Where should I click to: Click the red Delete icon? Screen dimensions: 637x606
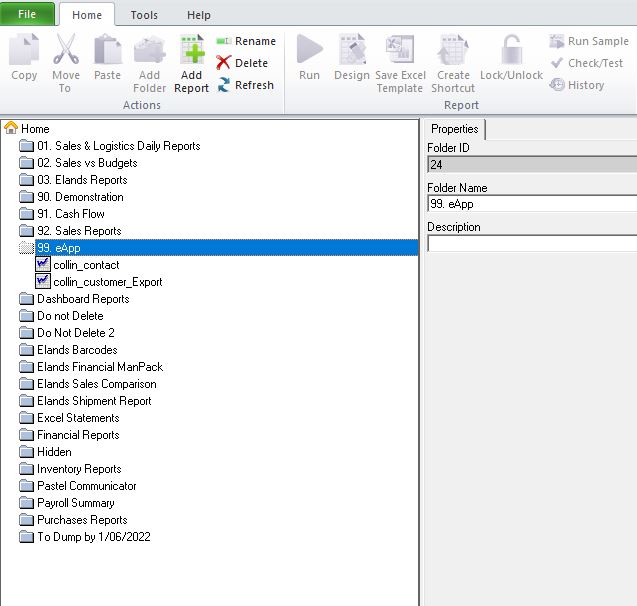[x=224, y=63]
